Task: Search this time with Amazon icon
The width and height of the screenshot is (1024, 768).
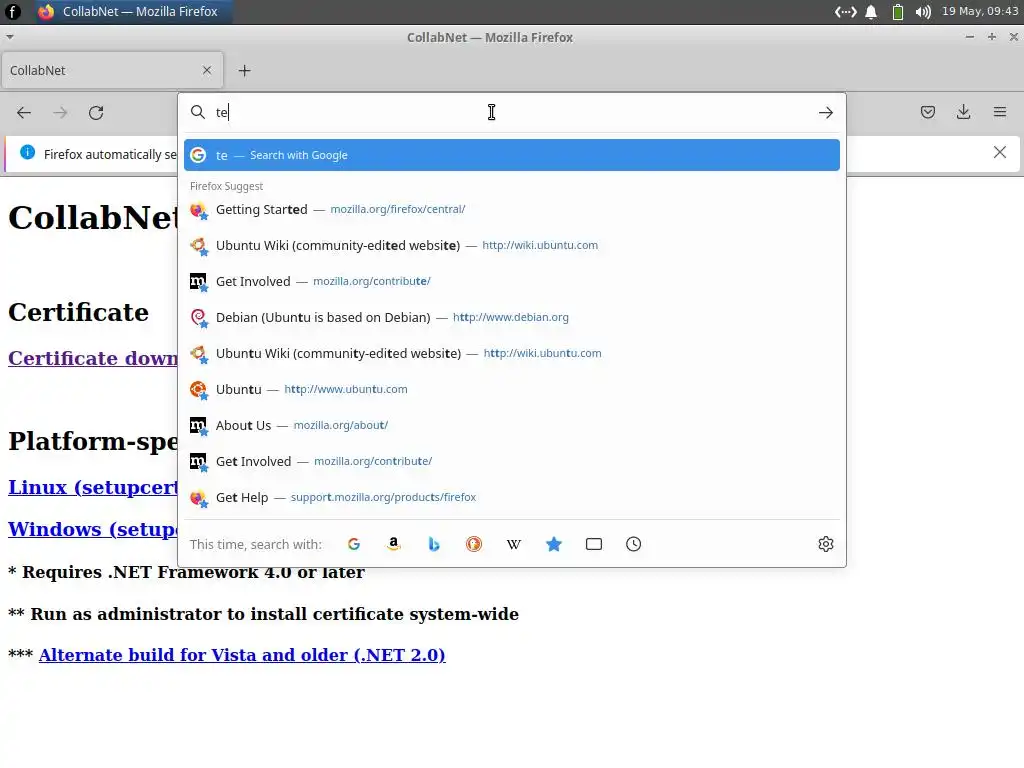Action: tap(394, 544)
